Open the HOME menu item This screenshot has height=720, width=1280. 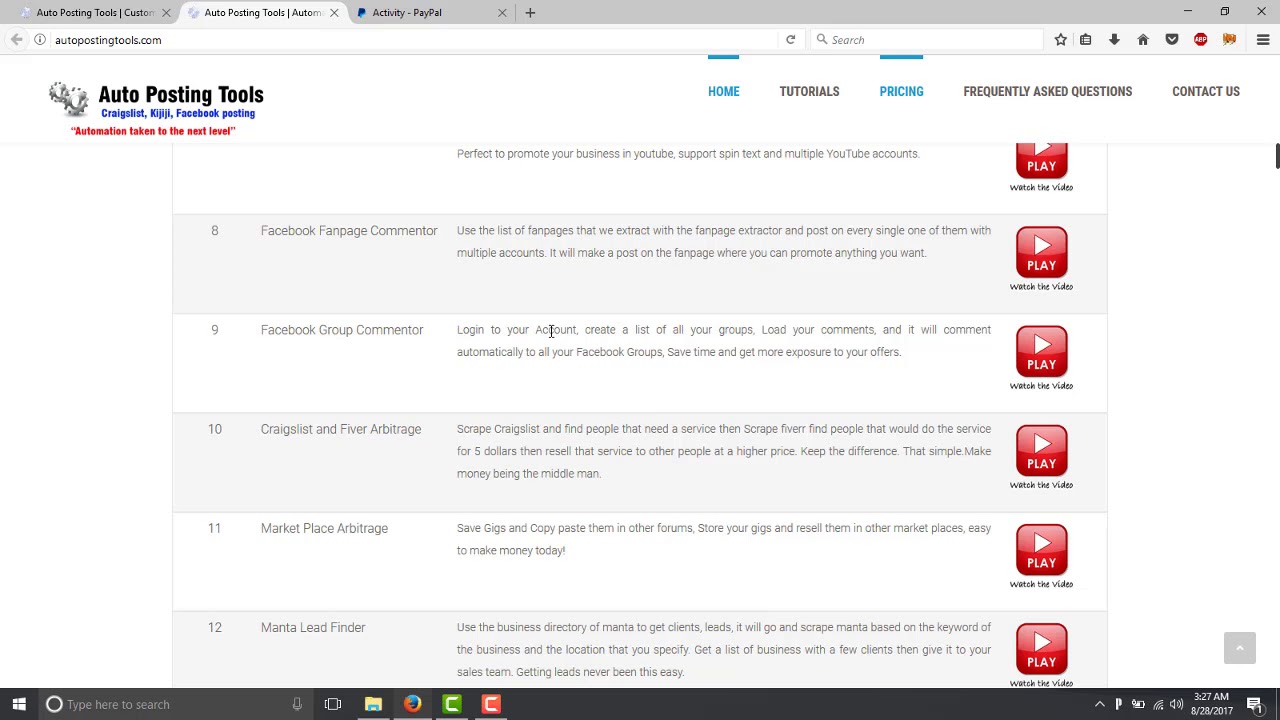point(724,91)
